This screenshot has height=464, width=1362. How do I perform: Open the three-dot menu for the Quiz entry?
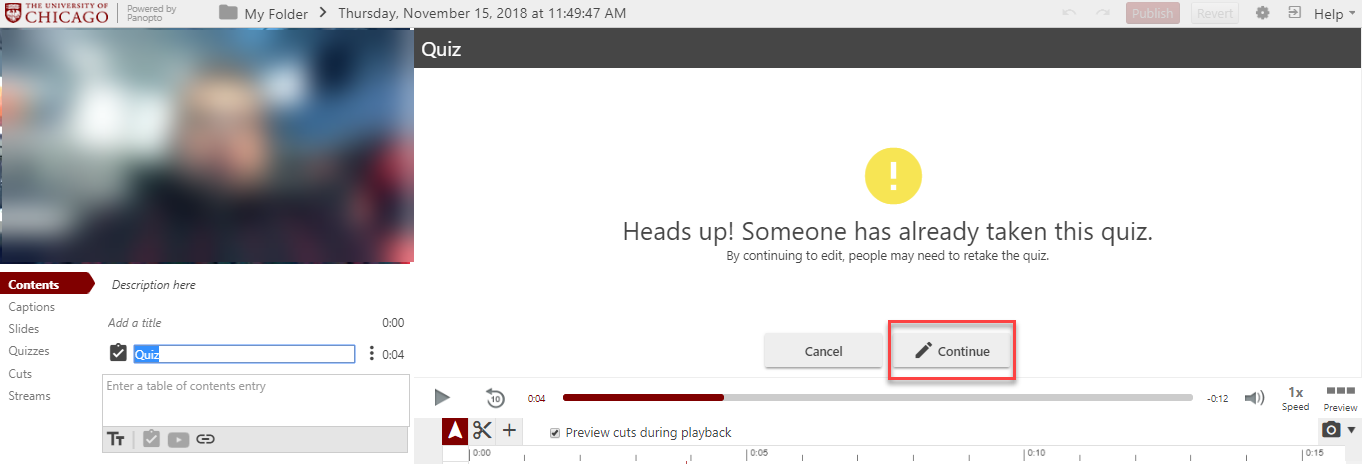click(x=371, y=353)
